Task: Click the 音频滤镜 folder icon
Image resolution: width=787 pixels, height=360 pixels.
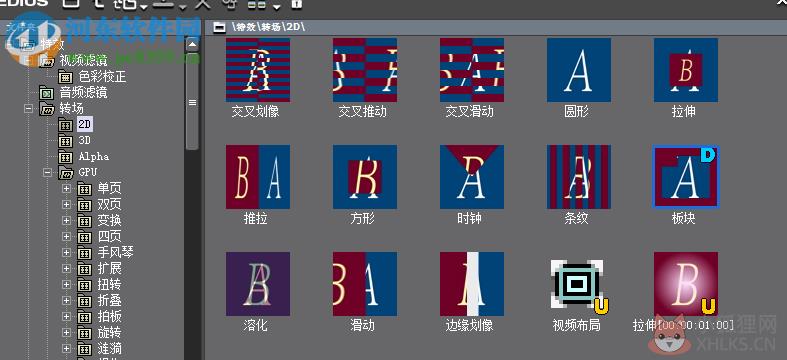Action: tap(47, 93)
